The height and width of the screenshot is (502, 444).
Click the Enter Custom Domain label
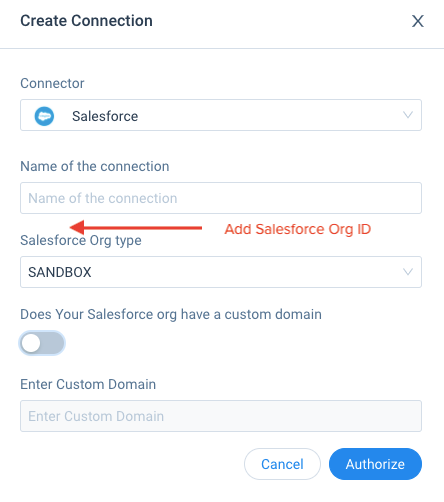(88, 384)
